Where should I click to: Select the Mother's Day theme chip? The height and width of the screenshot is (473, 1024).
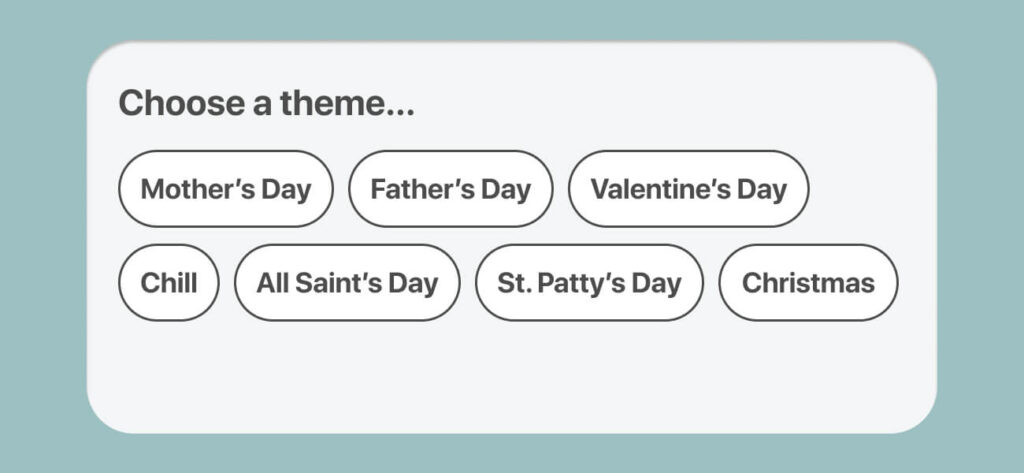pos(225,189)
